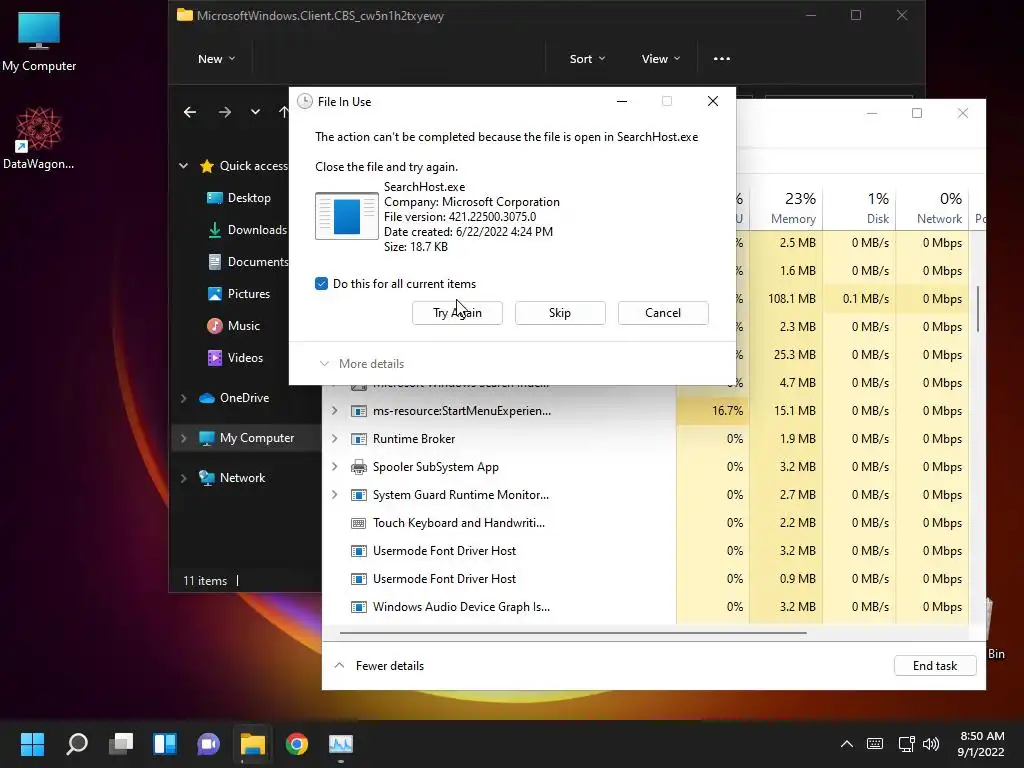Screen dimensions: 1024x768
Task: Expand OneDrive in navigation pane
Action: 184,398
